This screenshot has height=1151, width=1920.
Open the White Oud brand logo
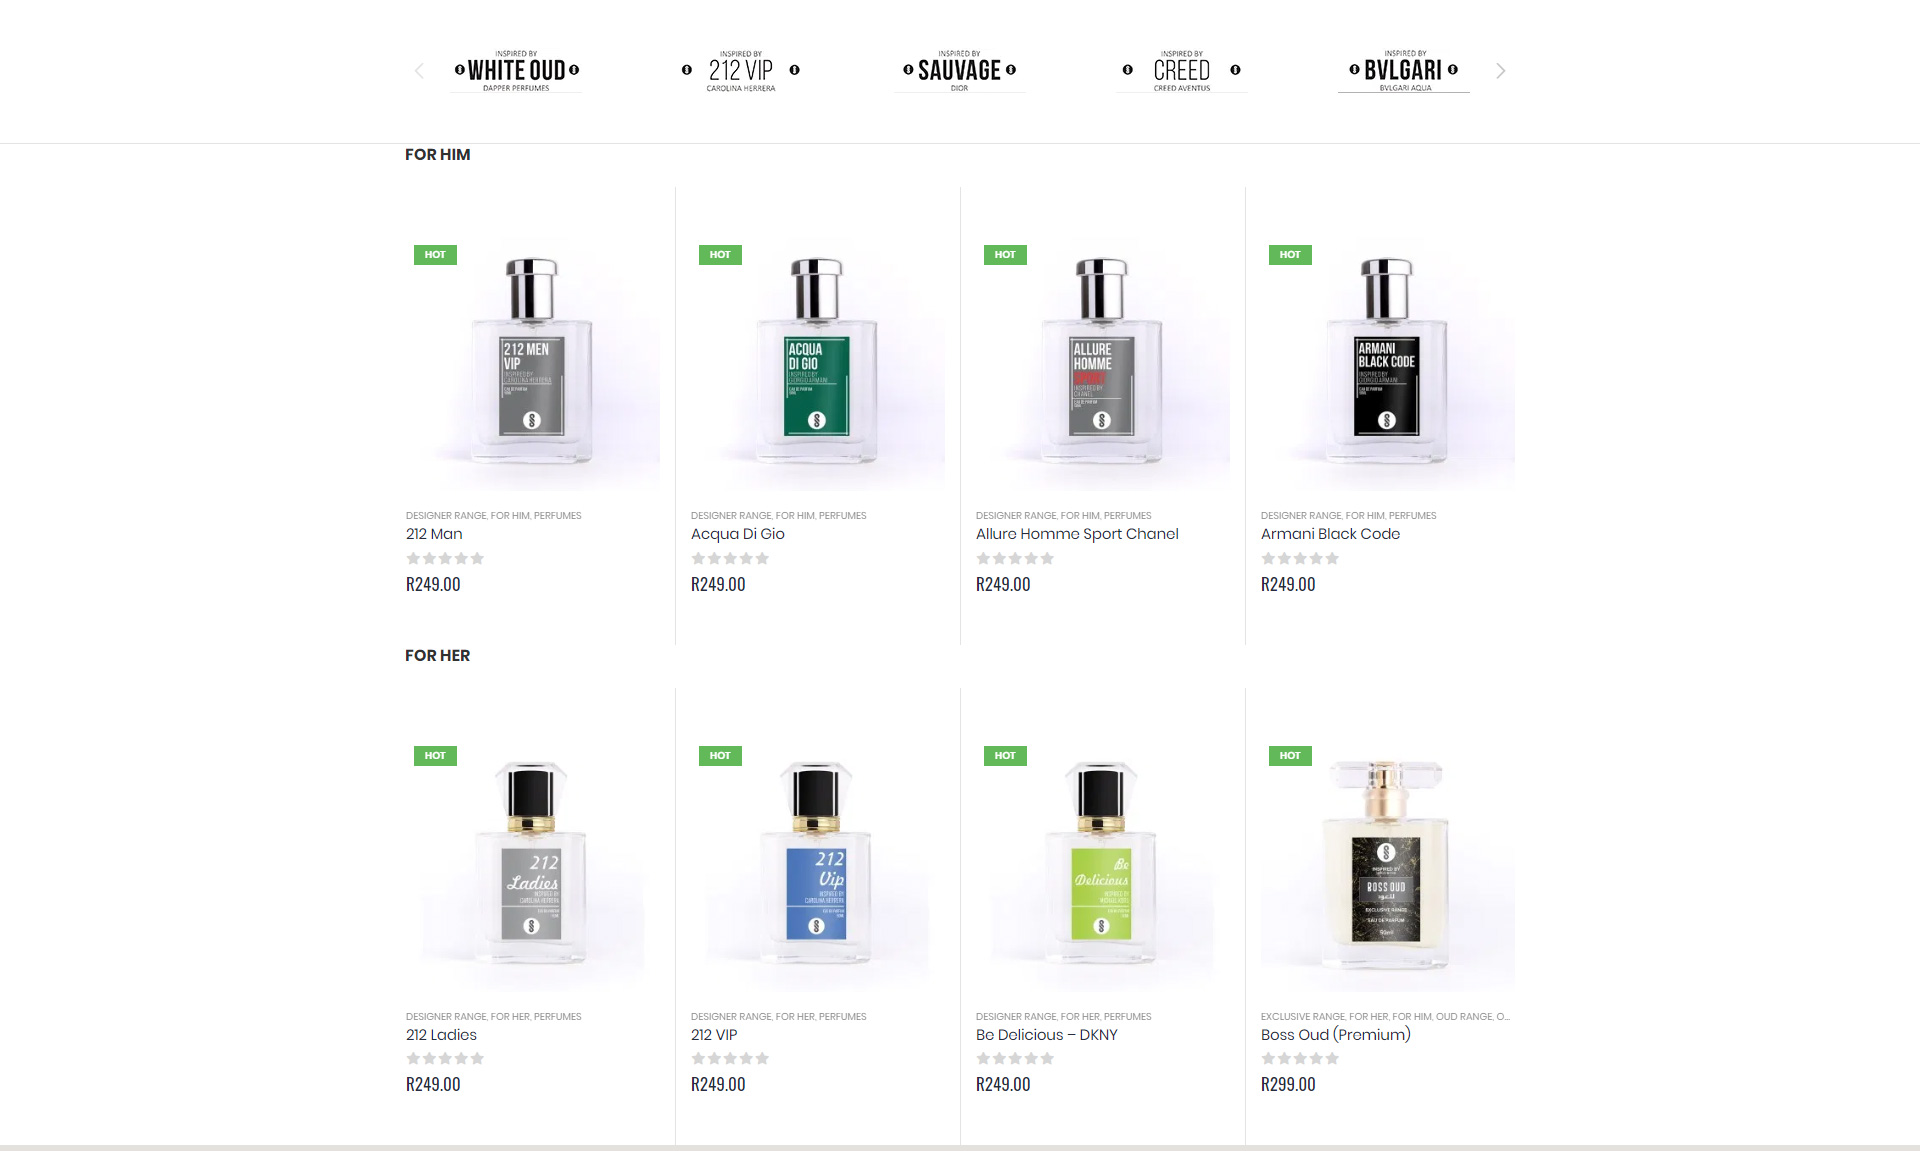[516, 71]
